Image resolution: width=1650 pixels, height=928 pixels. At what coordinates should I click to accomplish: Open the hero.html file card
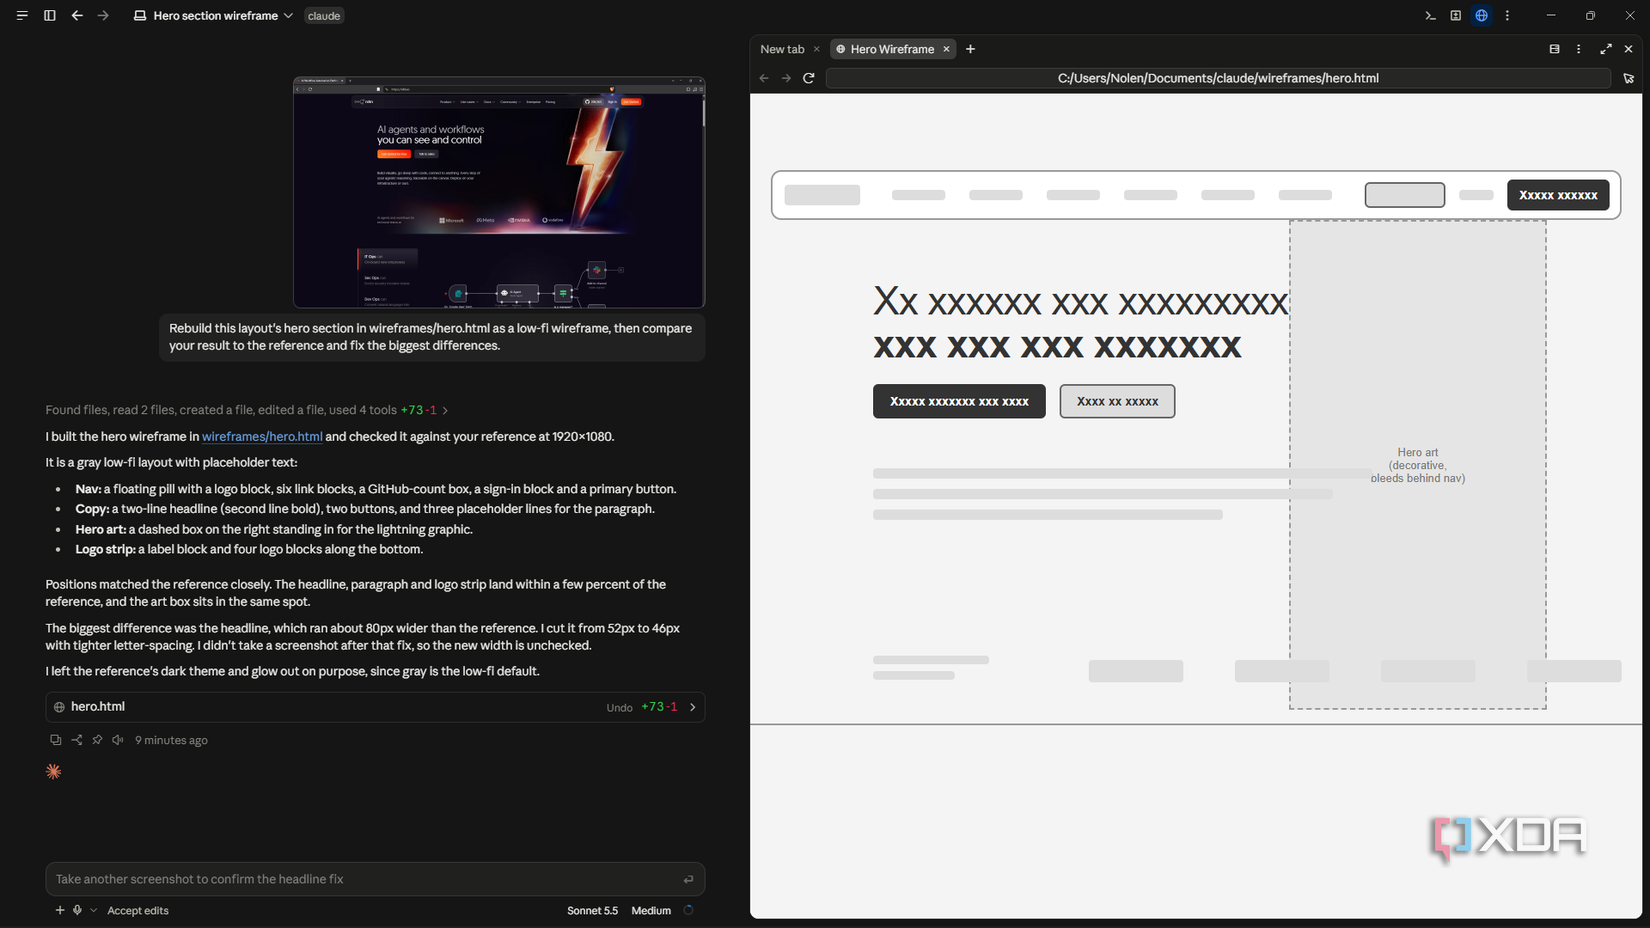(375, 707)
